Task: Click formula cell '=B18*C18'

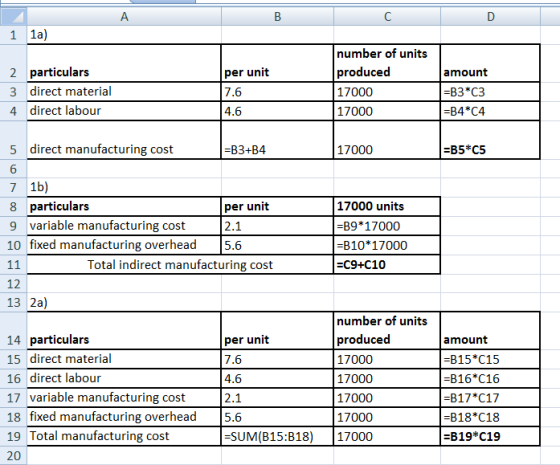Action: 490,417
